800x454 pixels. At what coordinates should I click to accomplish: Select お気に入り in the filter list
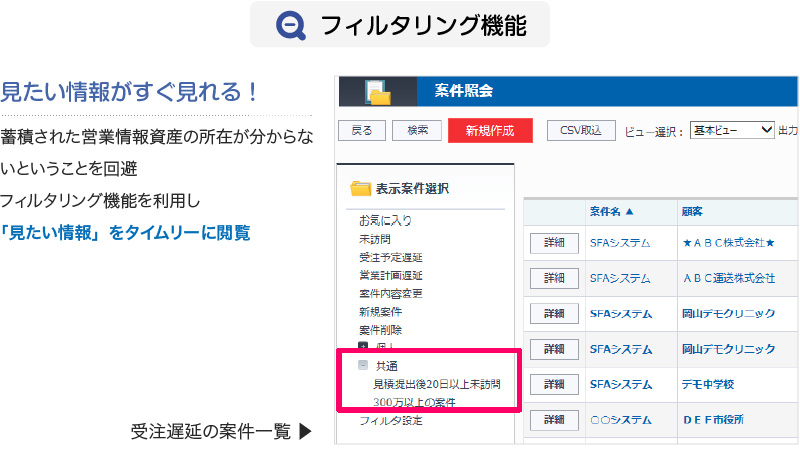[385, 221]
